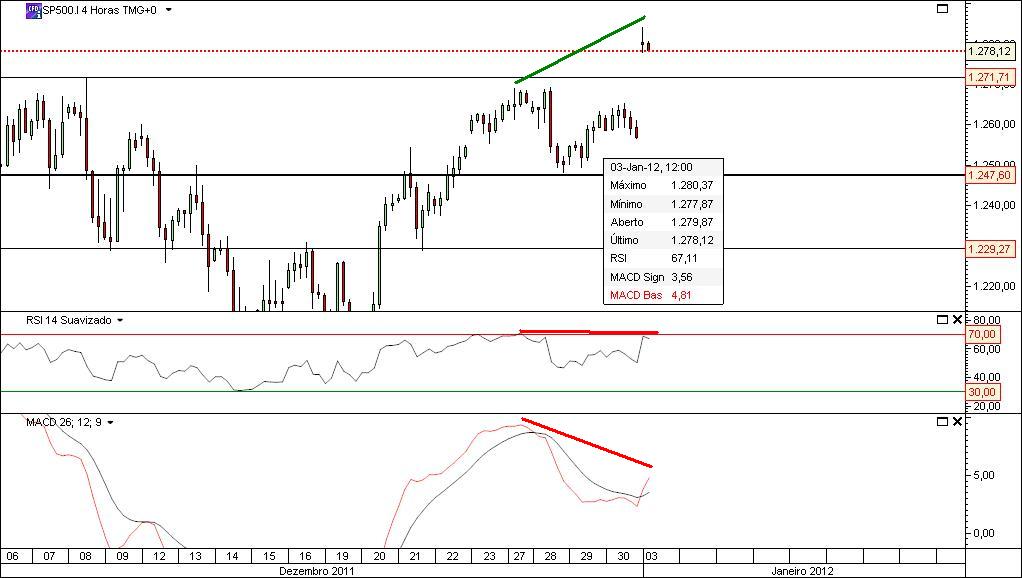Click the RSI 14 Suavizado indicator title
Image resolution: width=1022 pixels, height=578 pixels.
pyautogui.click(x=68, y=321)
